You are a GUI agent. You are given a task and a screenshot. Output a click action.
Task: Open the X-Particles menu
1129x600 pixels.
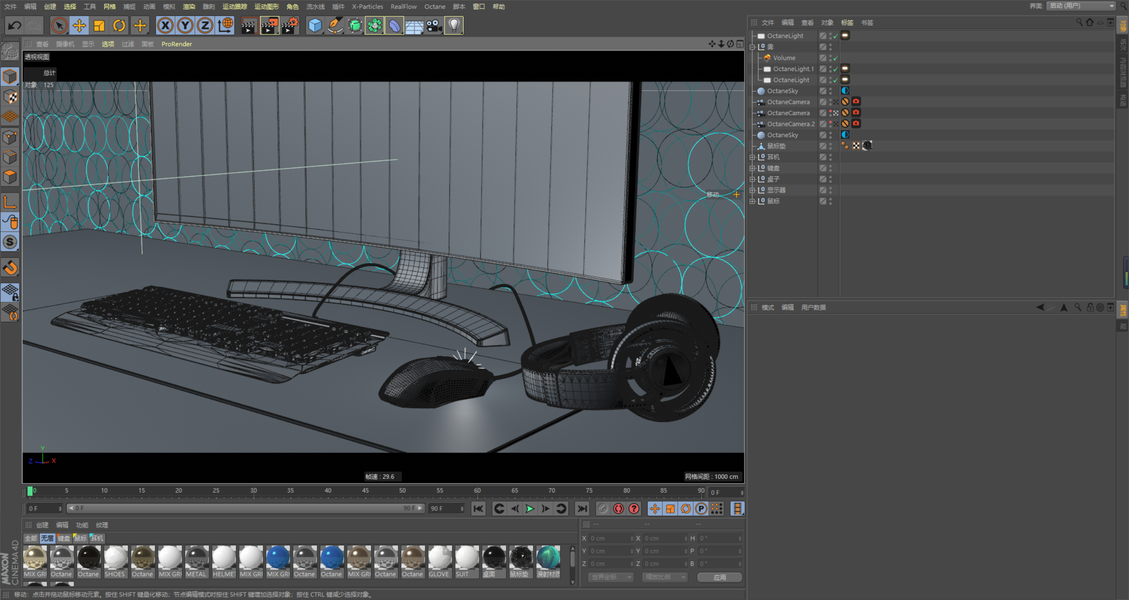(367, 6)
